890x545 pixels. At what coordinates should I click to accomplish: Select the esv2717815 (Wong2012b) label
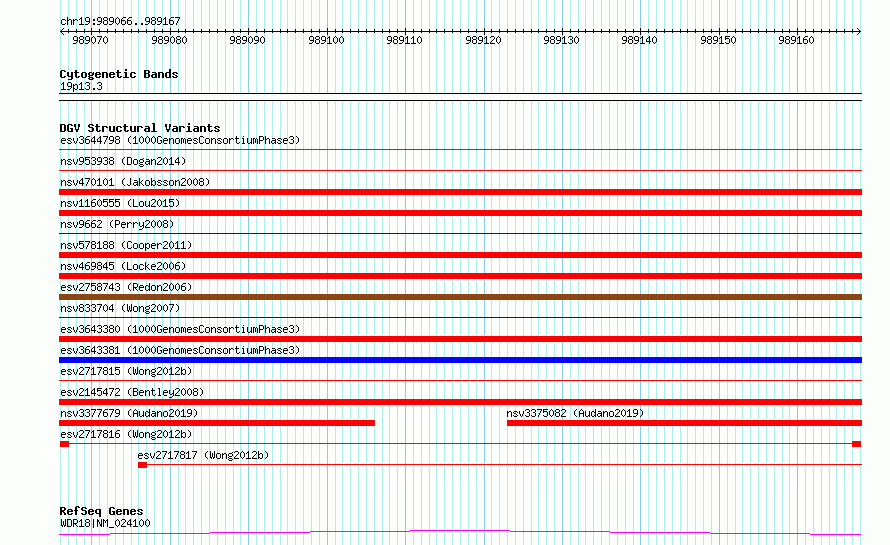[x=126, y=371]
